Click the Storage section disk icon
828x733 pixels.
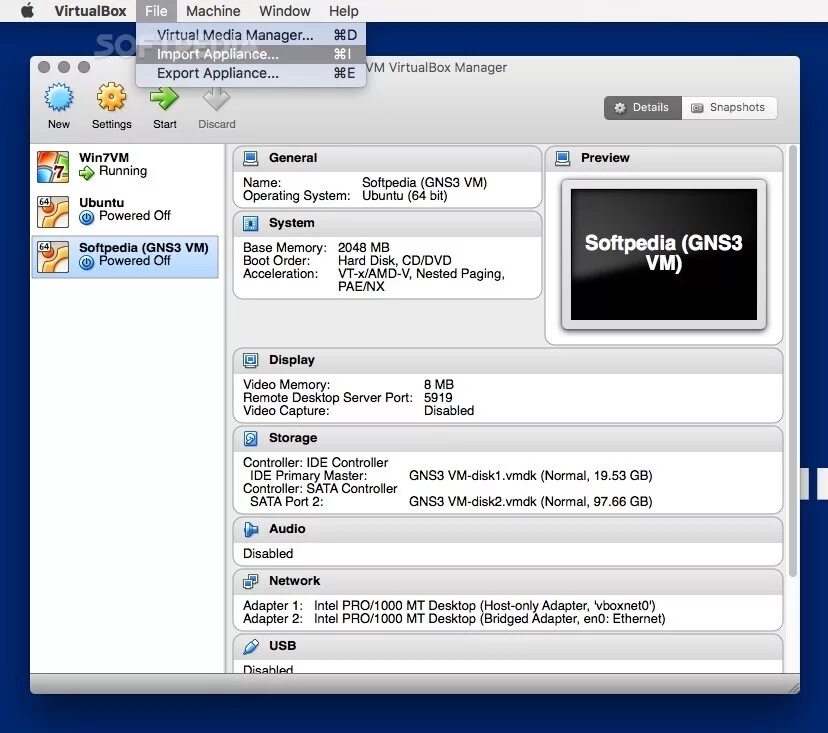point(250,438)
